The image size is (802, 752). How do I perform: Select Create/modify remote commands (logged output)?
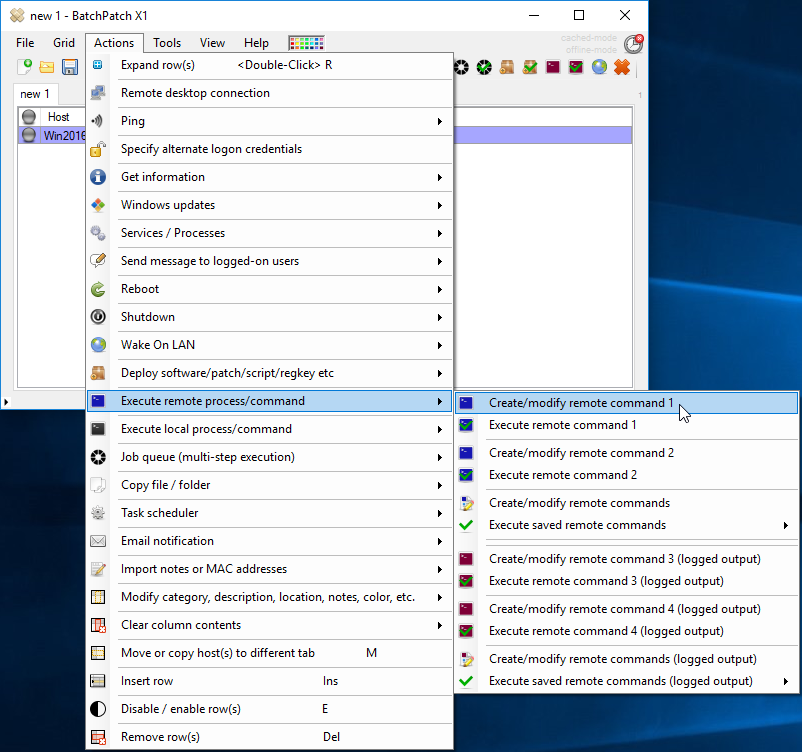click(x=626, y=659)
